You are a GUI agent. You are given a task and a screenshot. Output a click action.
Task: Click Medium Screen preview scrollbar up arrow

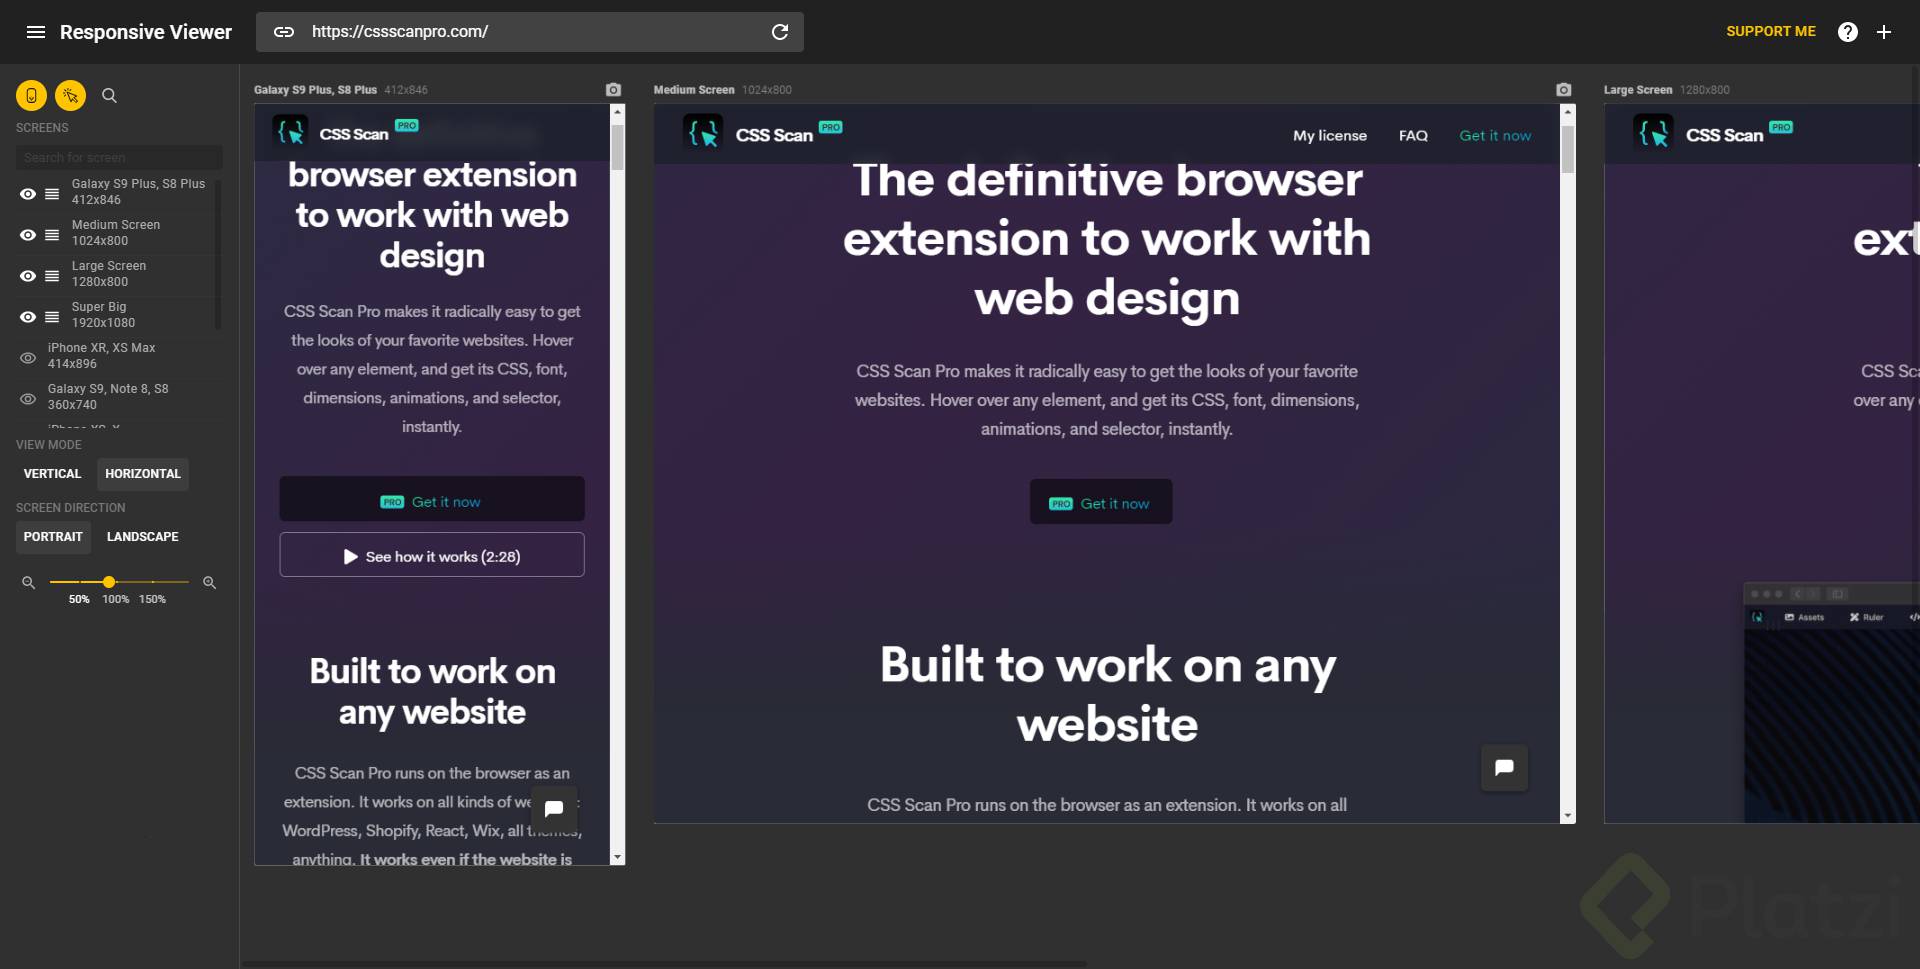coord(1568,112)
